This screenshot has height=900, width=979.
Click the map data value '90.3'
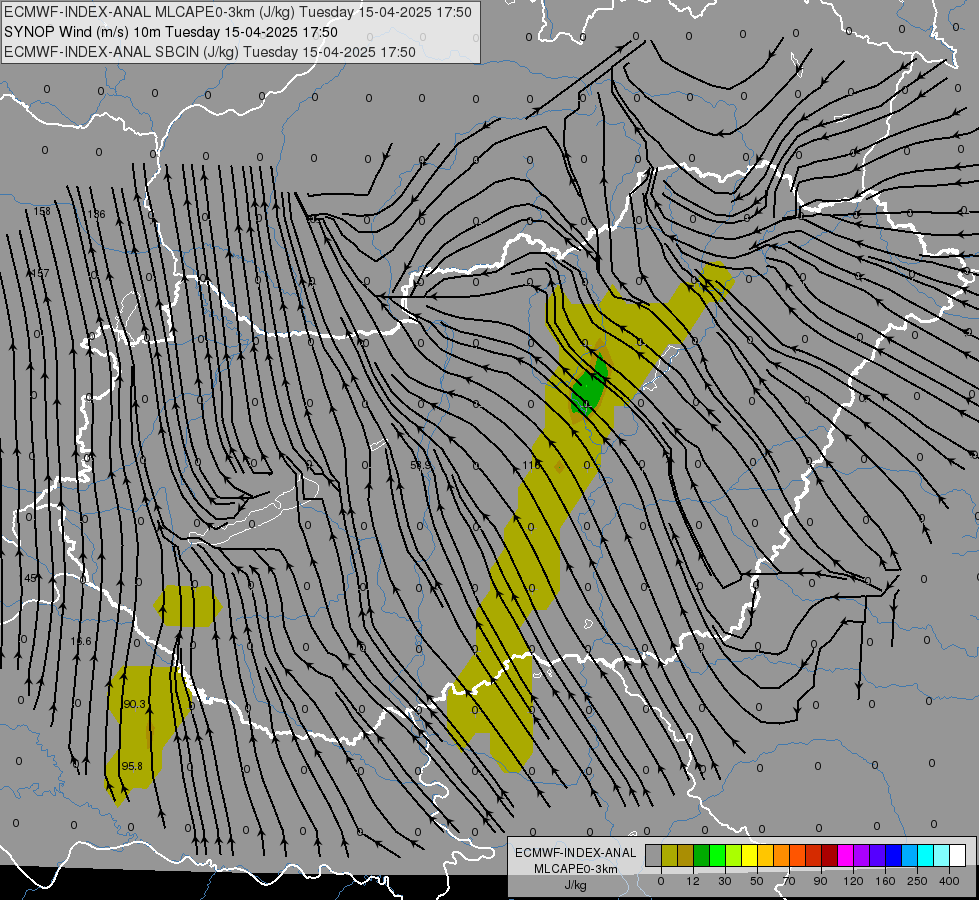click(134, 704)
